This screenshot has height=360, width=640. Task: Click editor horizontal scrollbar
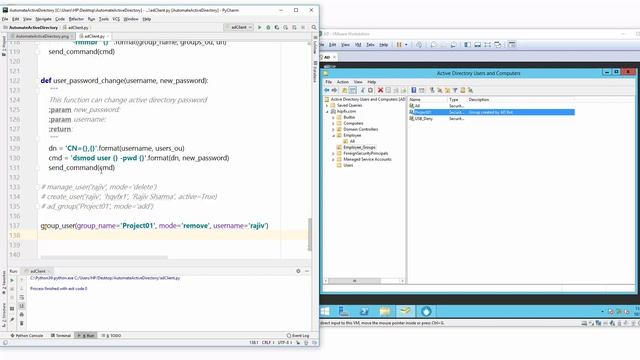pos(104,257)
